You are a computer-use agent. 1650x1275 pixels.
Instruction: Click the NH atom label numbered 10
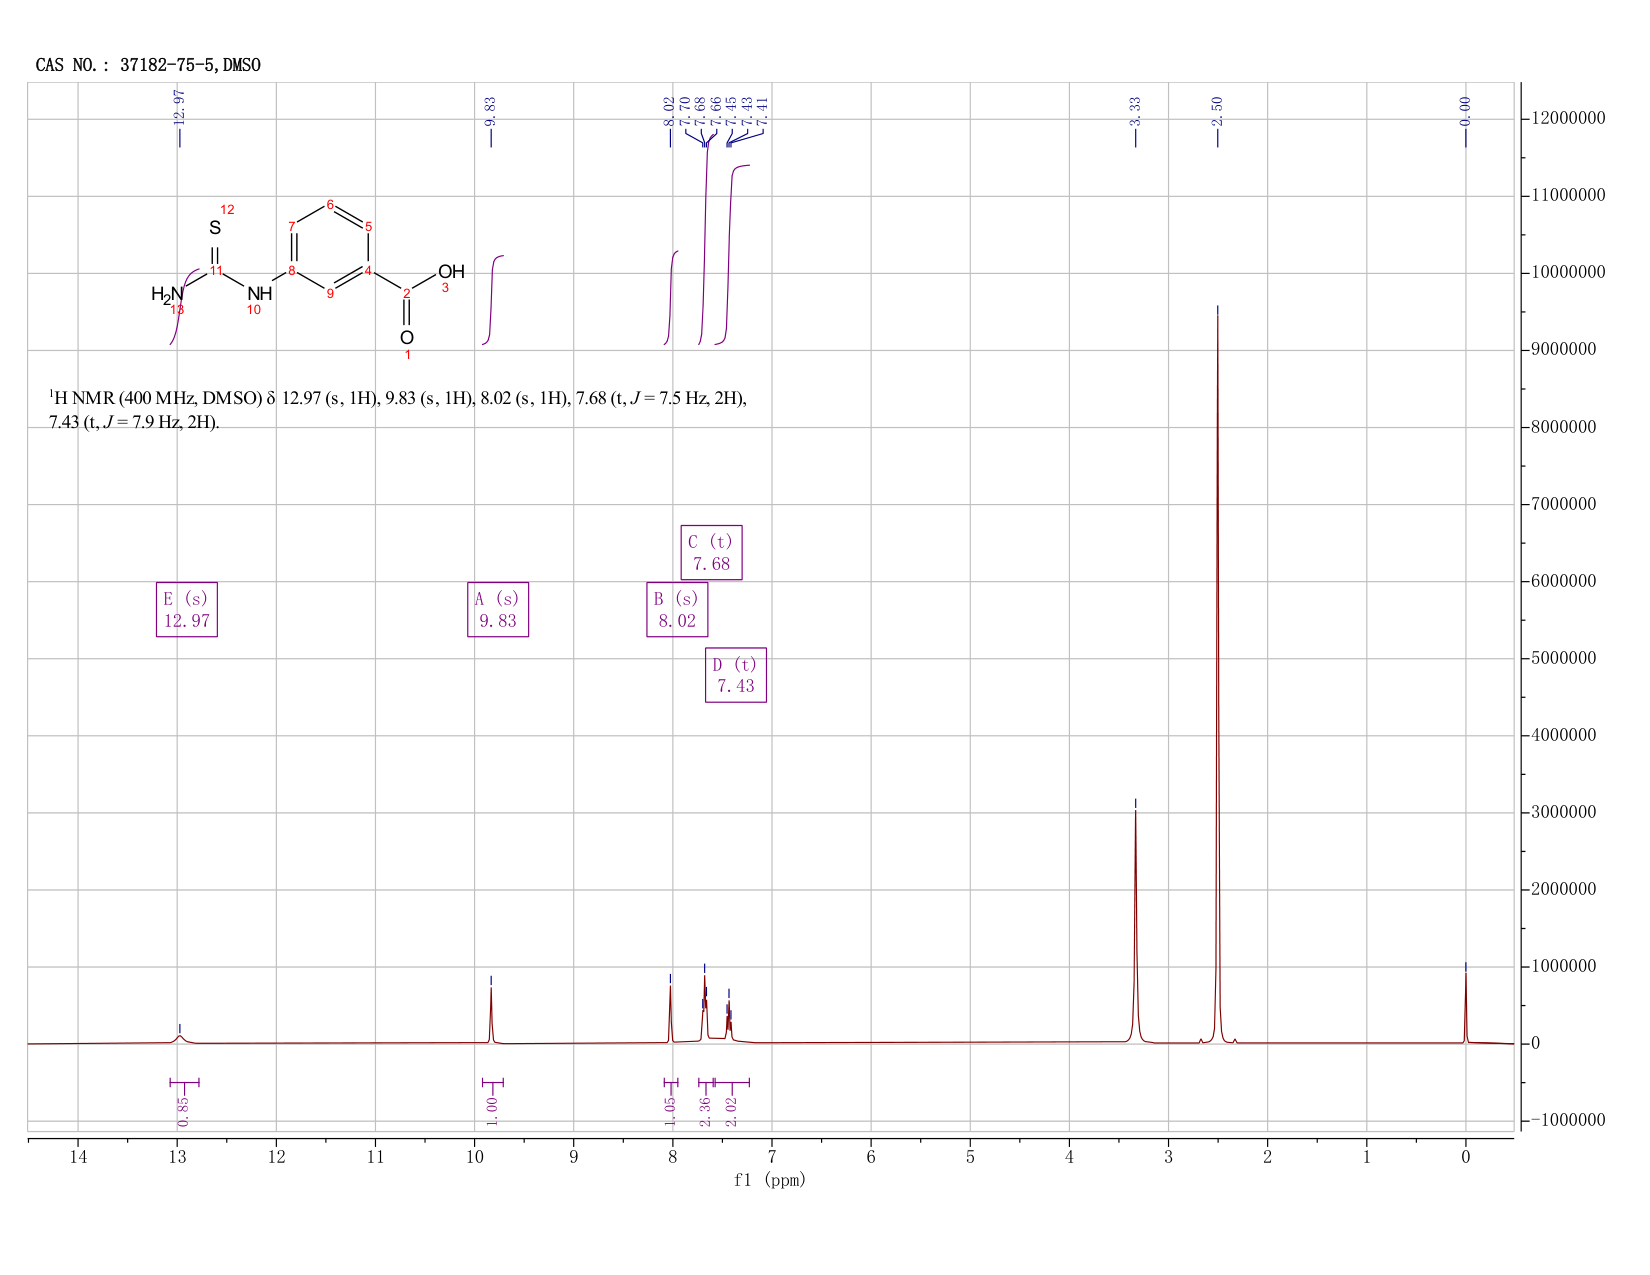tap(259, 294)
